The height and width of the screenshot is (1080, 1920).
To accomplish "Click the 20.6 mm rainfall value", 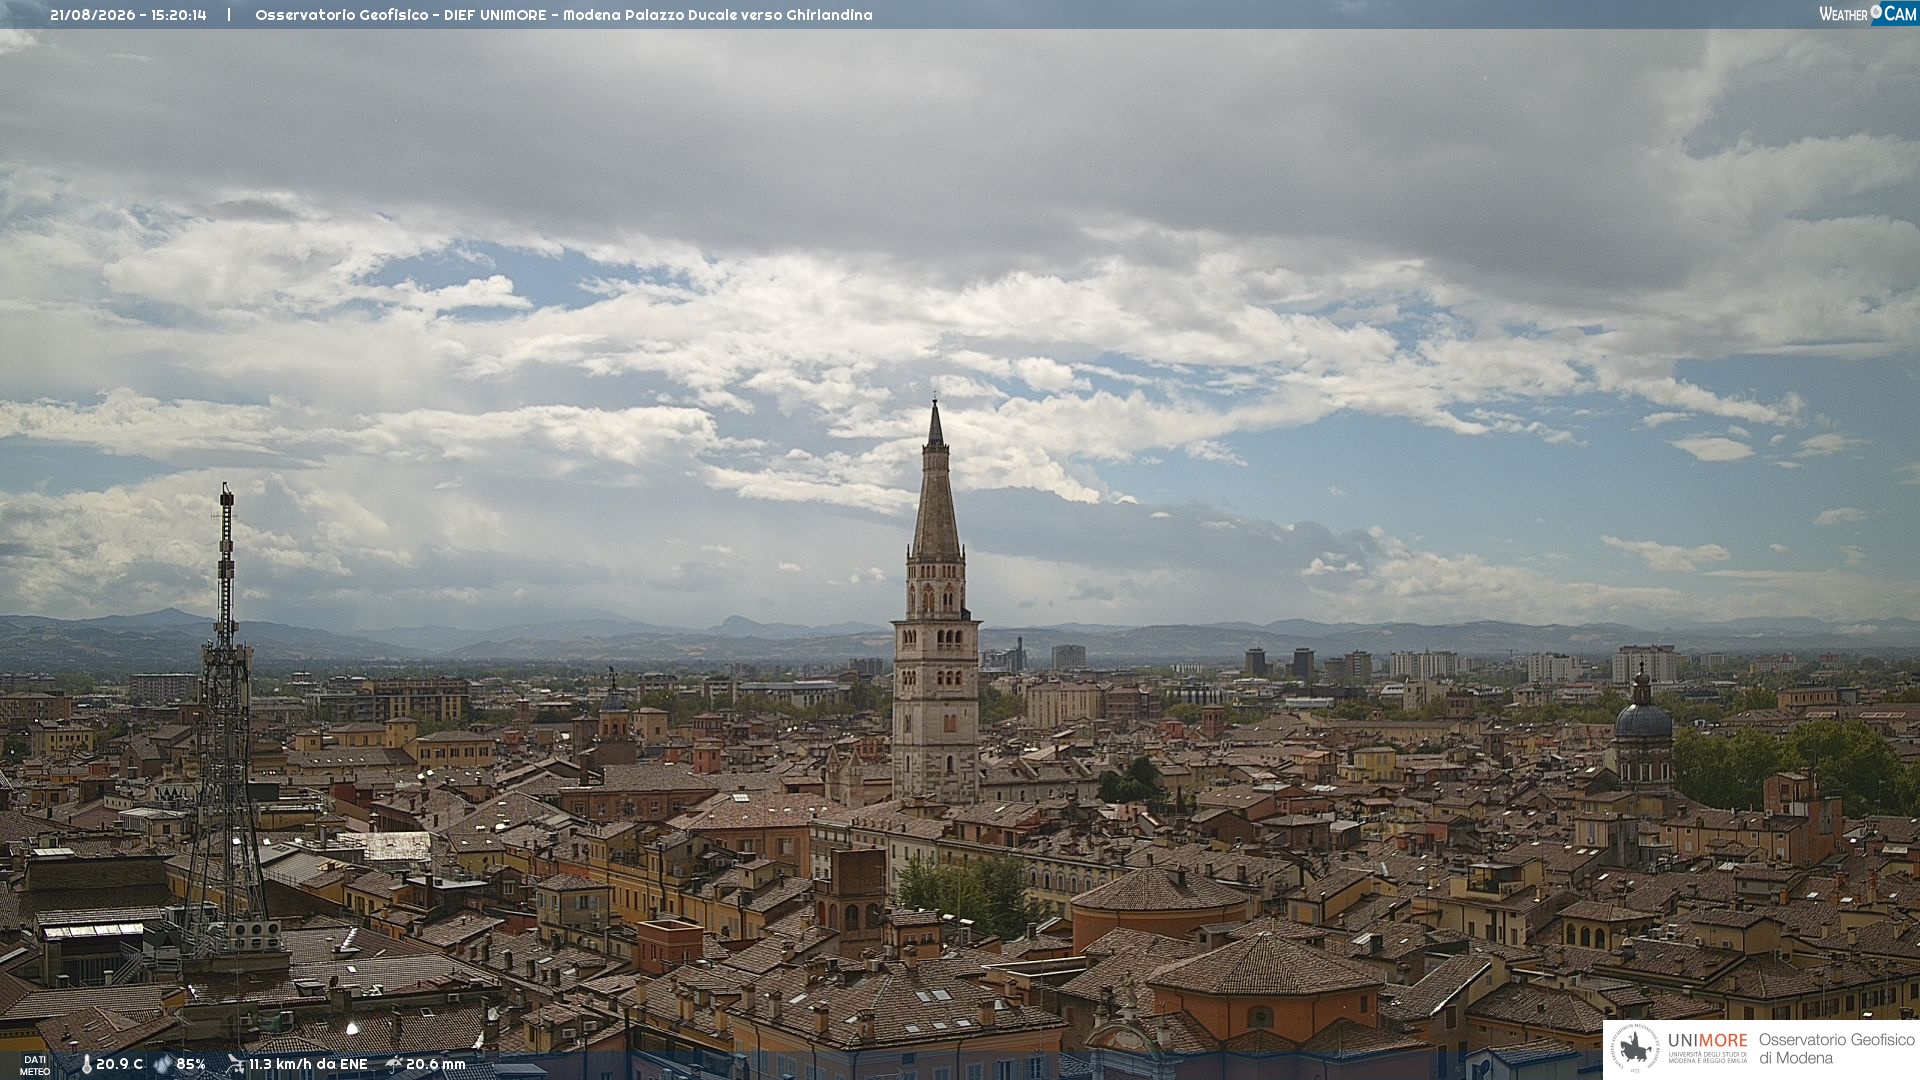I will tap(435, 1064).
